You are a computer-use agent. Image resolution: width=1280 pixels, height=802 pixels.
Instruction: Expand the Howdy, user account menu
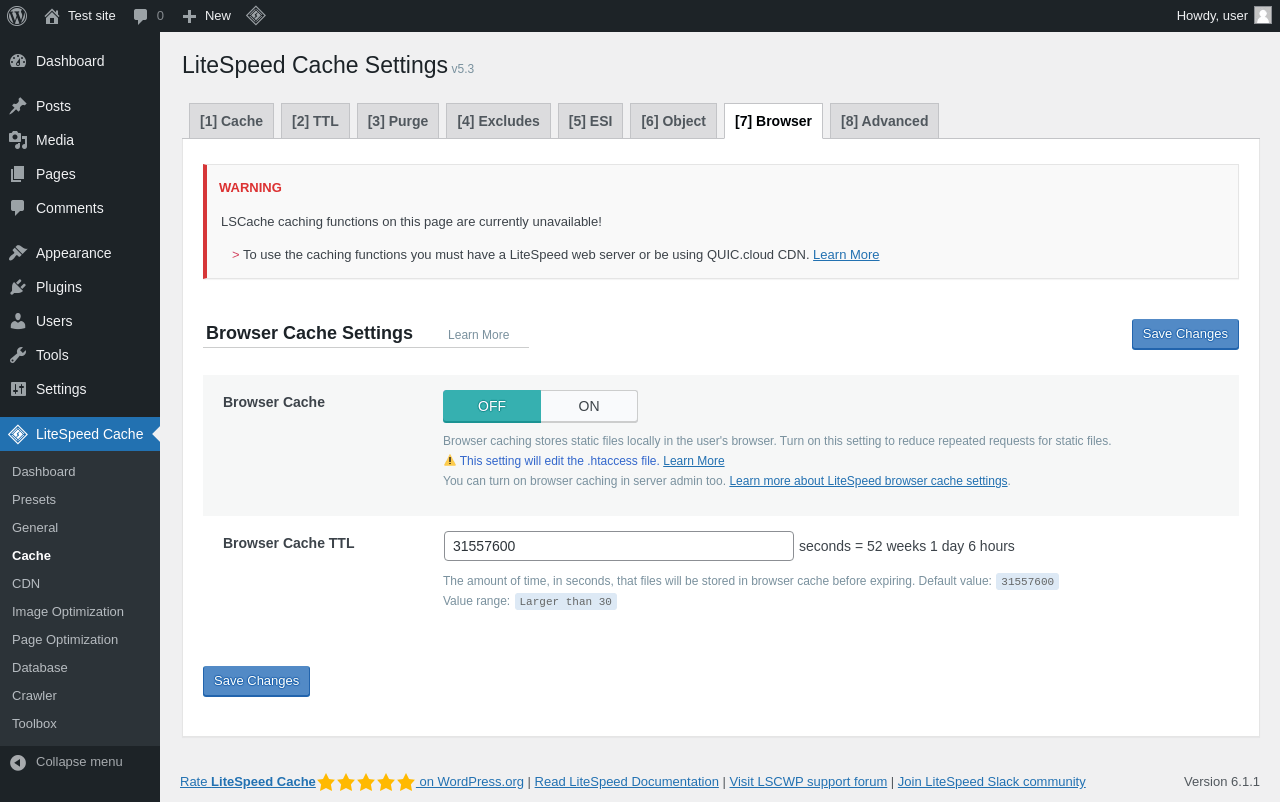[1212, 16]
